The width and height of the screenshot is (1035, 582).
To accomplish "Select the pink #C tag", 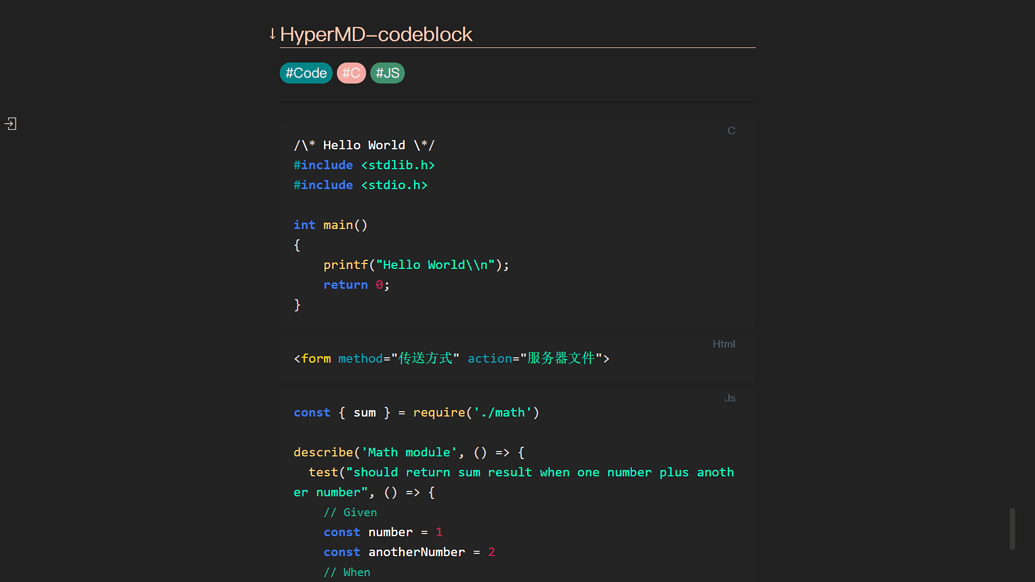I will click(351, 73).
